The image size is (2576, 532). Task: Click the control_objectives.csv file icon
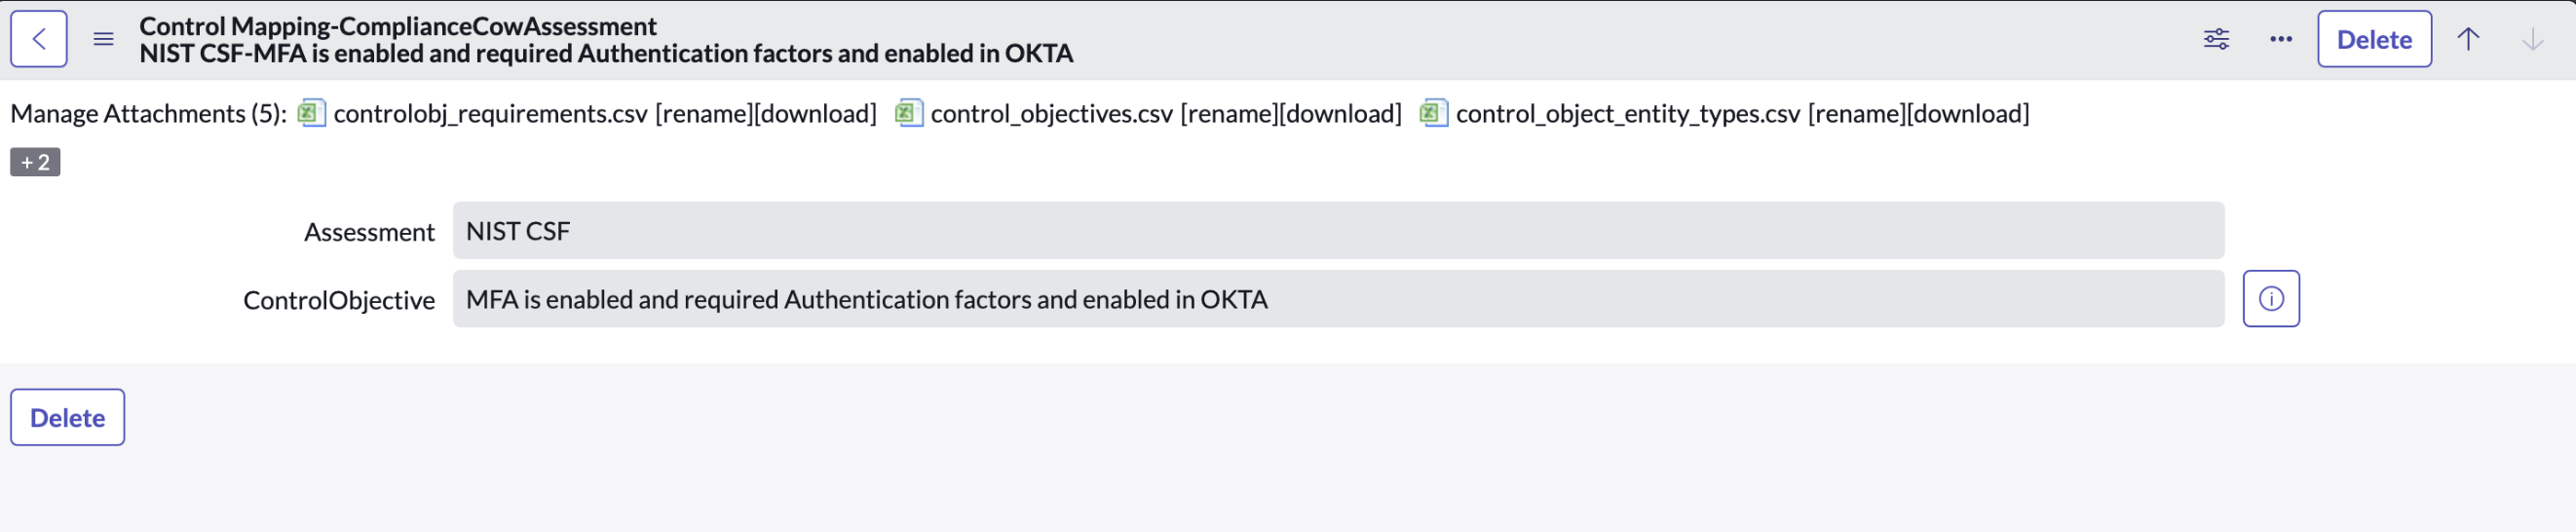(x=908, y=113)
